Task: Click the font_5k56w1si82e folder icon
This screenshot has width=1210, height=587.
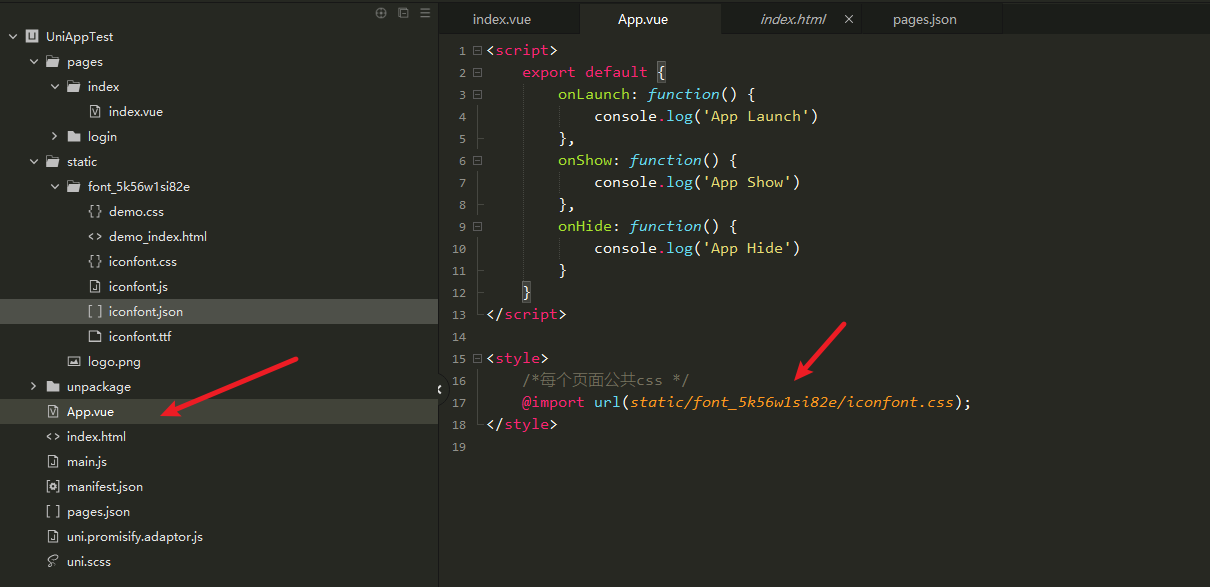Action: 74,187
